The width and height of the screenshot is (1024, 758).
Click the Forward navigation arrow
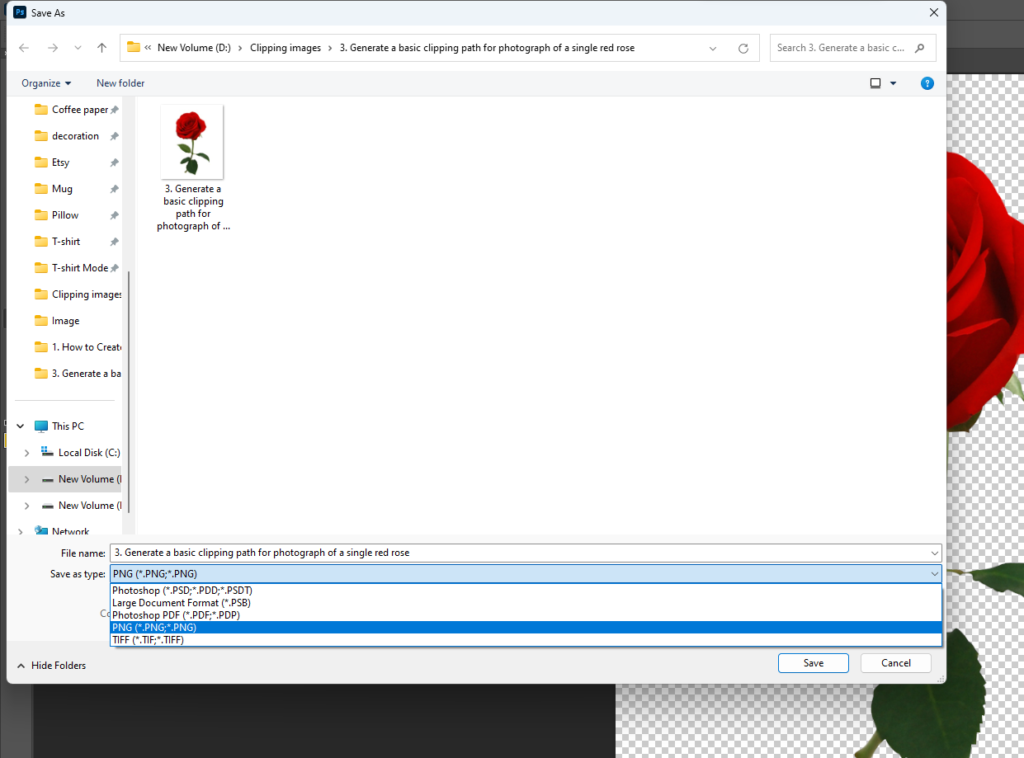53,48
